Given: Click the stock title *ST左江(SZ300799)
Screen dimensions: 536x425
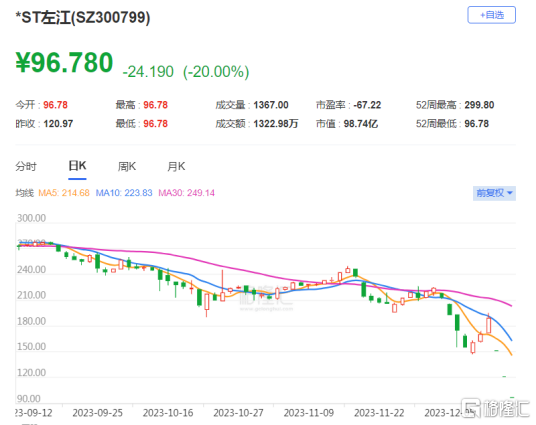Looking at the screenshot, I should [x=83, y=17].
